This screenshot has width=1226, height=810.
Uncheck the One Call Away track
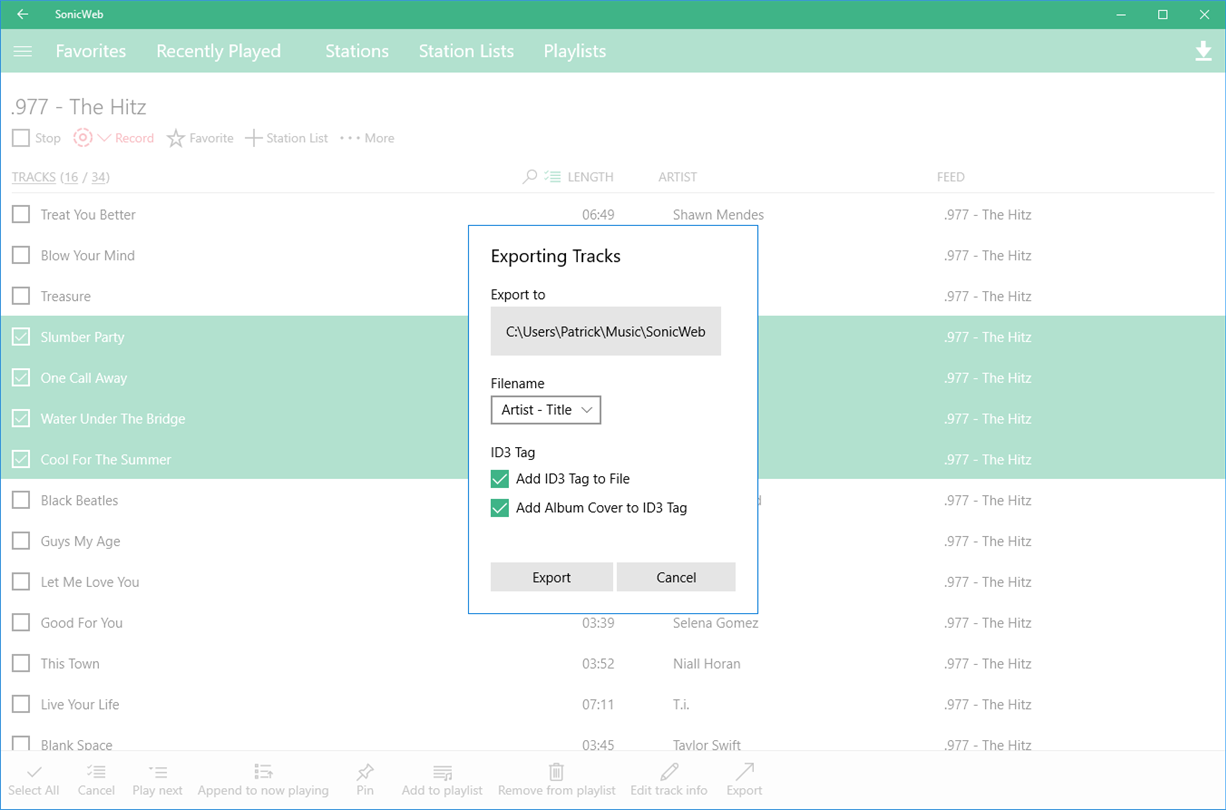coord(21,378)
